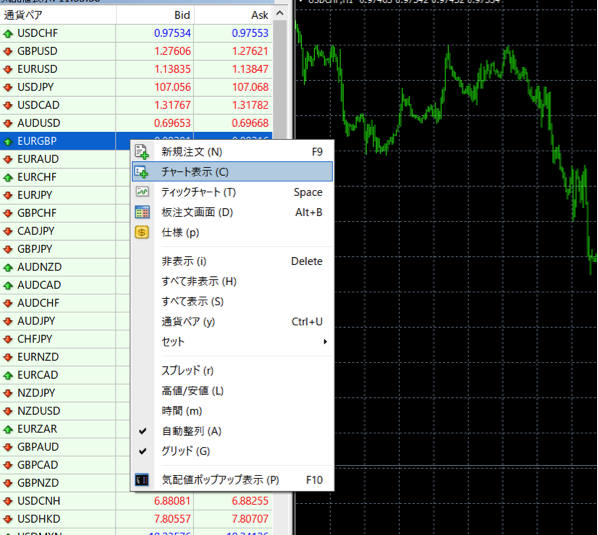Screen dimensions: 598x535
Task: Select 新規注文 (N) from context menu
Action: tap(232, 152)
